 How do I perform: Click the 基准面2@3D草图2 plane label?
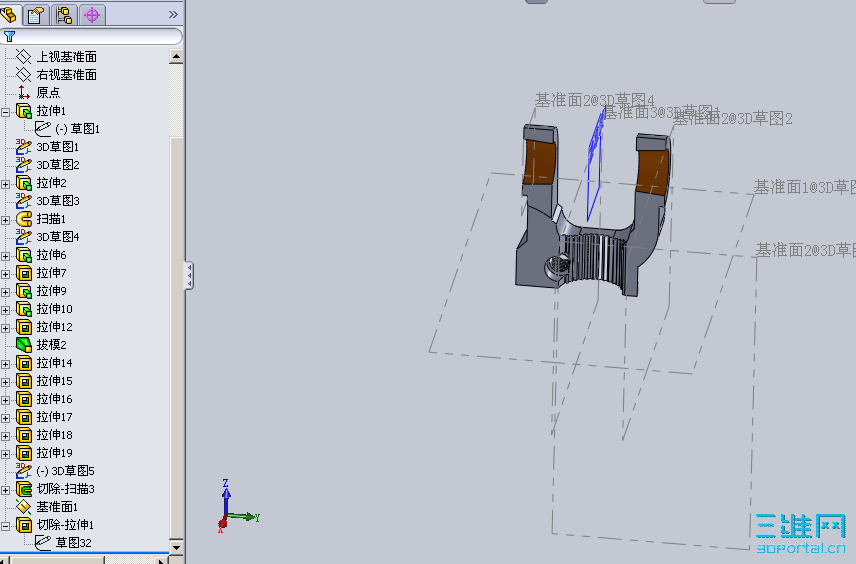click(x=733, y=118)
